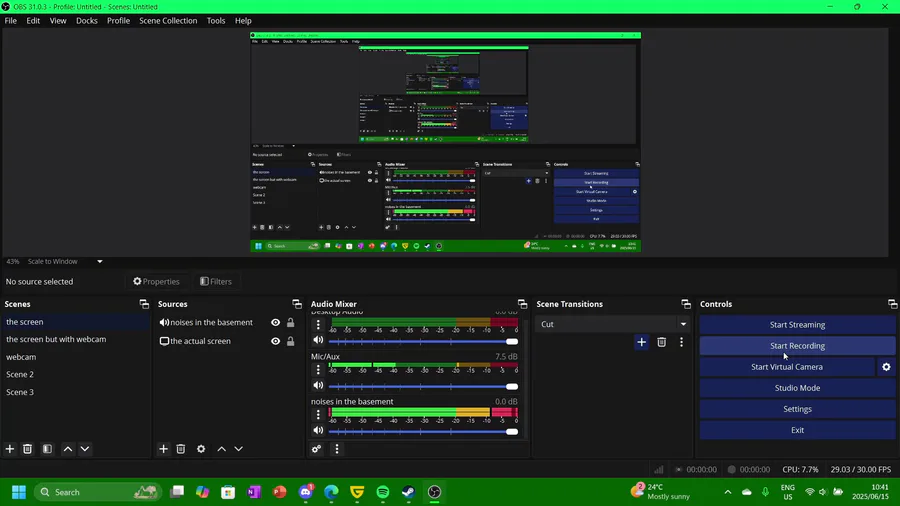Adjust Desktop Audio volume slider
The height and width of the screenshot is (506, 900).
tap(423, 341)
